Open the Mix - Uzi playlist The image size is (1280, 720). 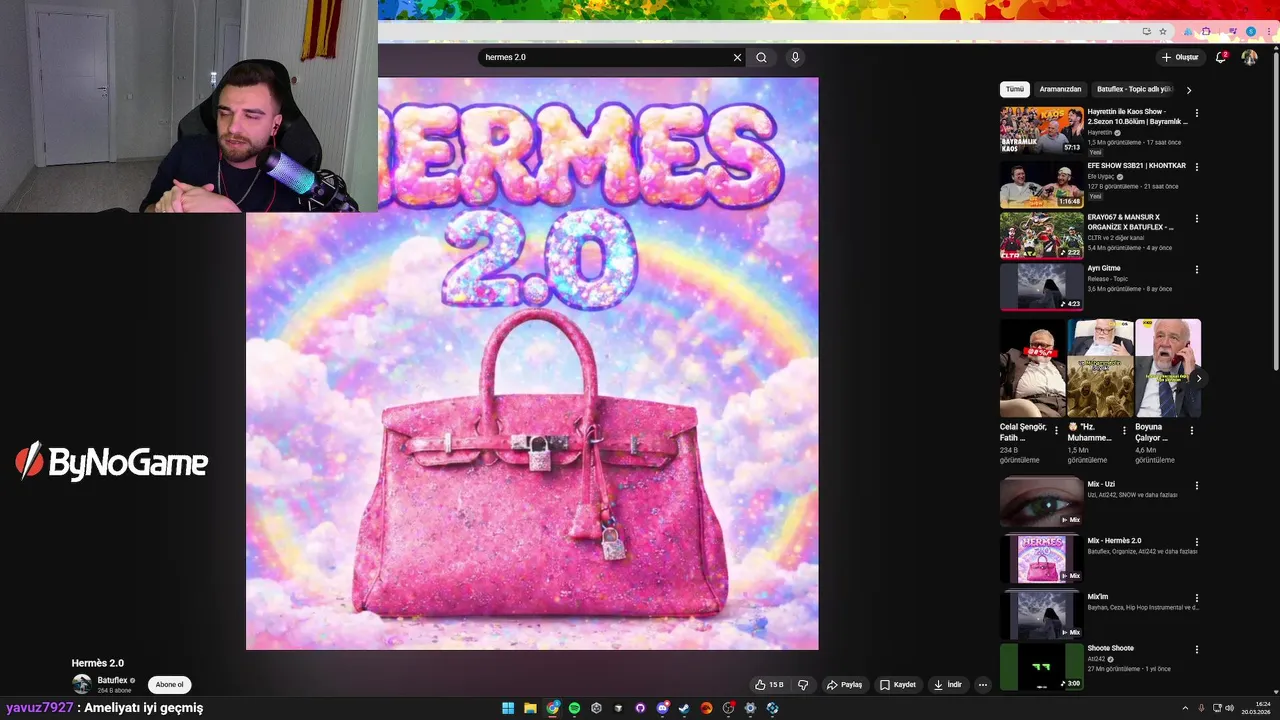(x=1041, y=502)
